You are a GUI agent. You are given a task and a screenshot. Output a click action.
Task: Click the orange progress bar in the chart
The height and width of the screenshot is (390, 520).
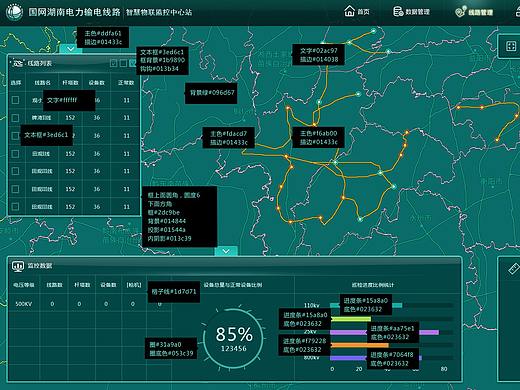359,345
